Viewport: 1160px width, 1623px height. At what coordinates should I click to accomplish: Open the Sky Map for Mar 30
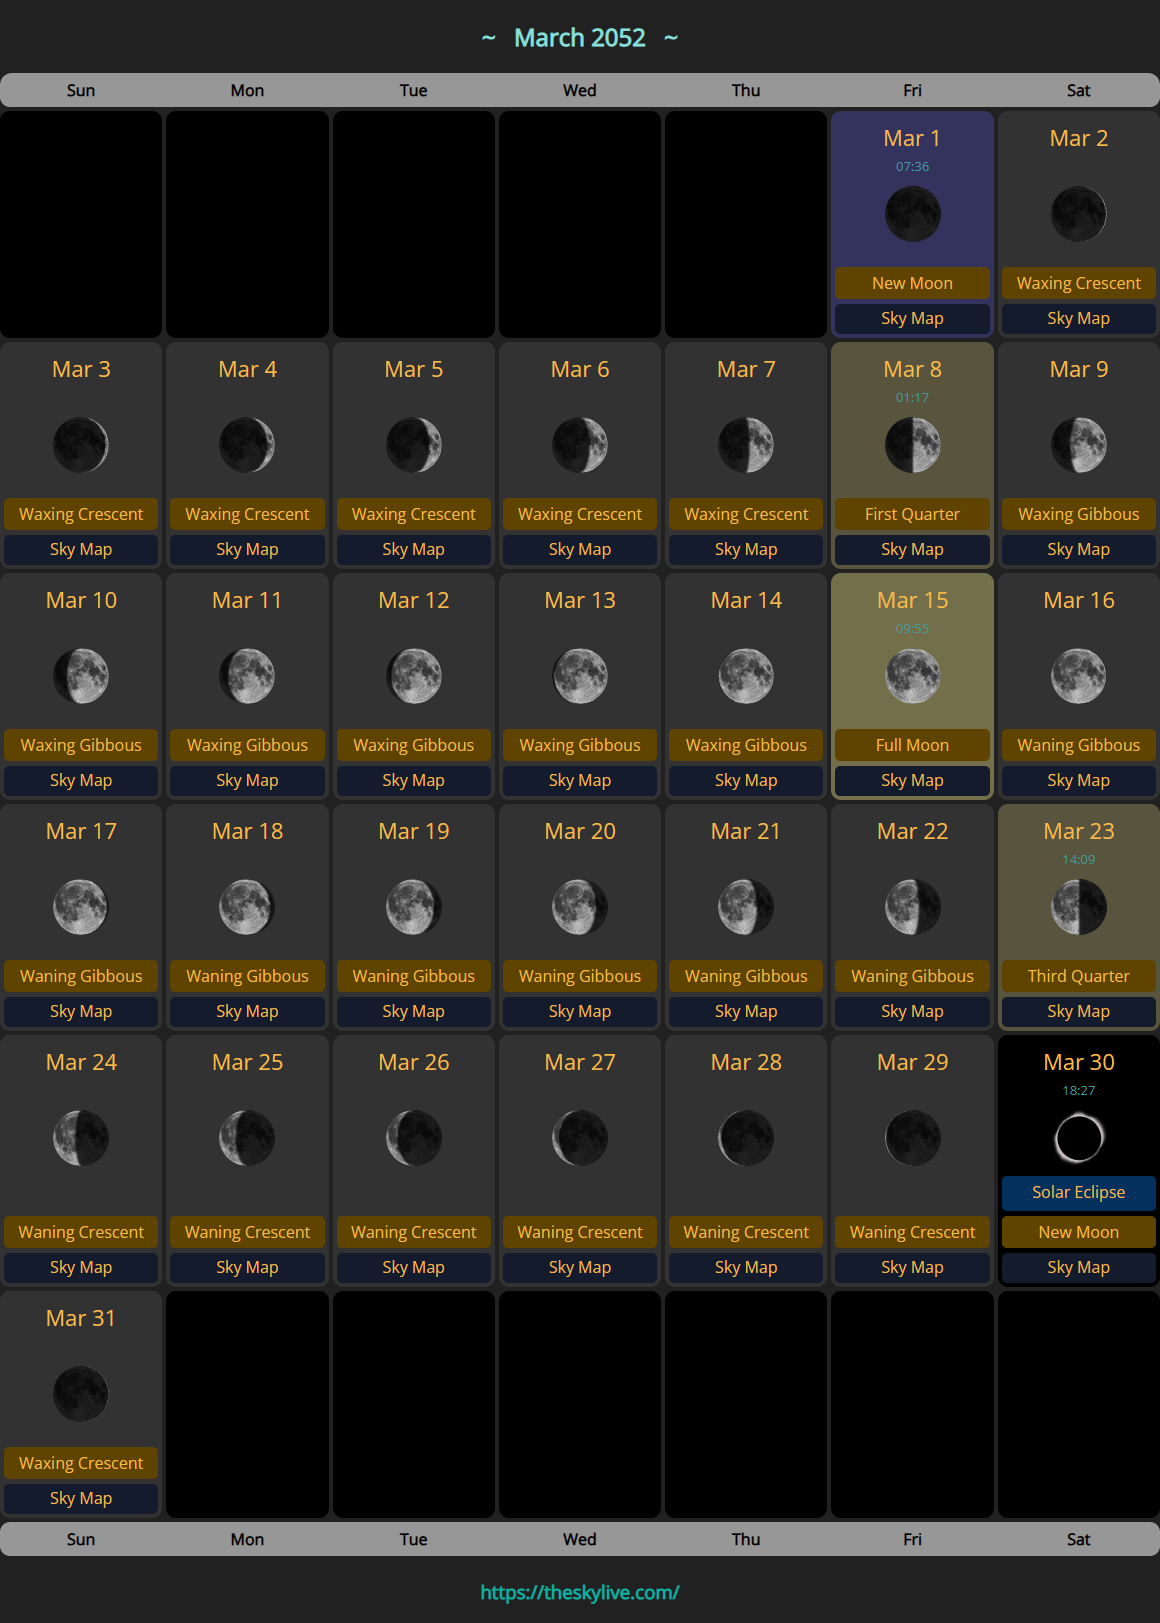(x=1078, y=1267)
